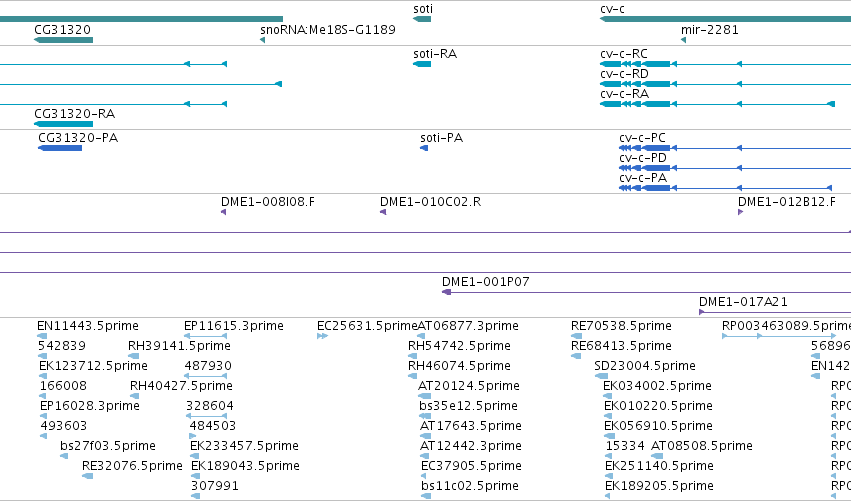Select the SD23004.5prime EST label
This screenshot has width=851, height=501.
pos(645,366)
